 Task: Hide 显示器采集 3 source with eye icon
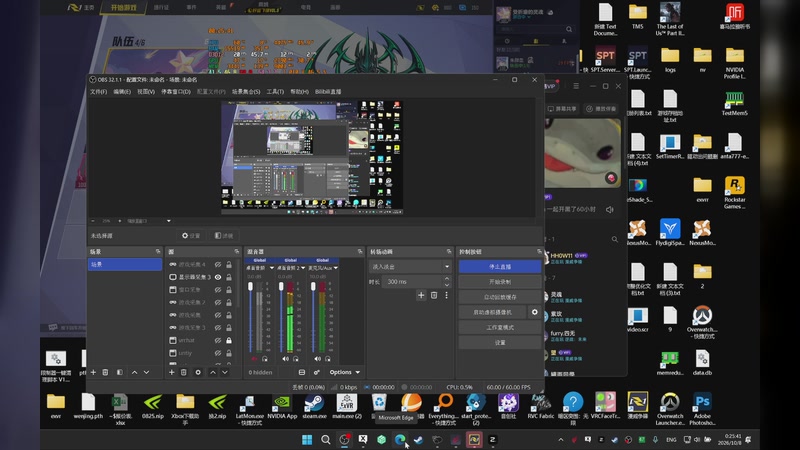pos(218,277)
